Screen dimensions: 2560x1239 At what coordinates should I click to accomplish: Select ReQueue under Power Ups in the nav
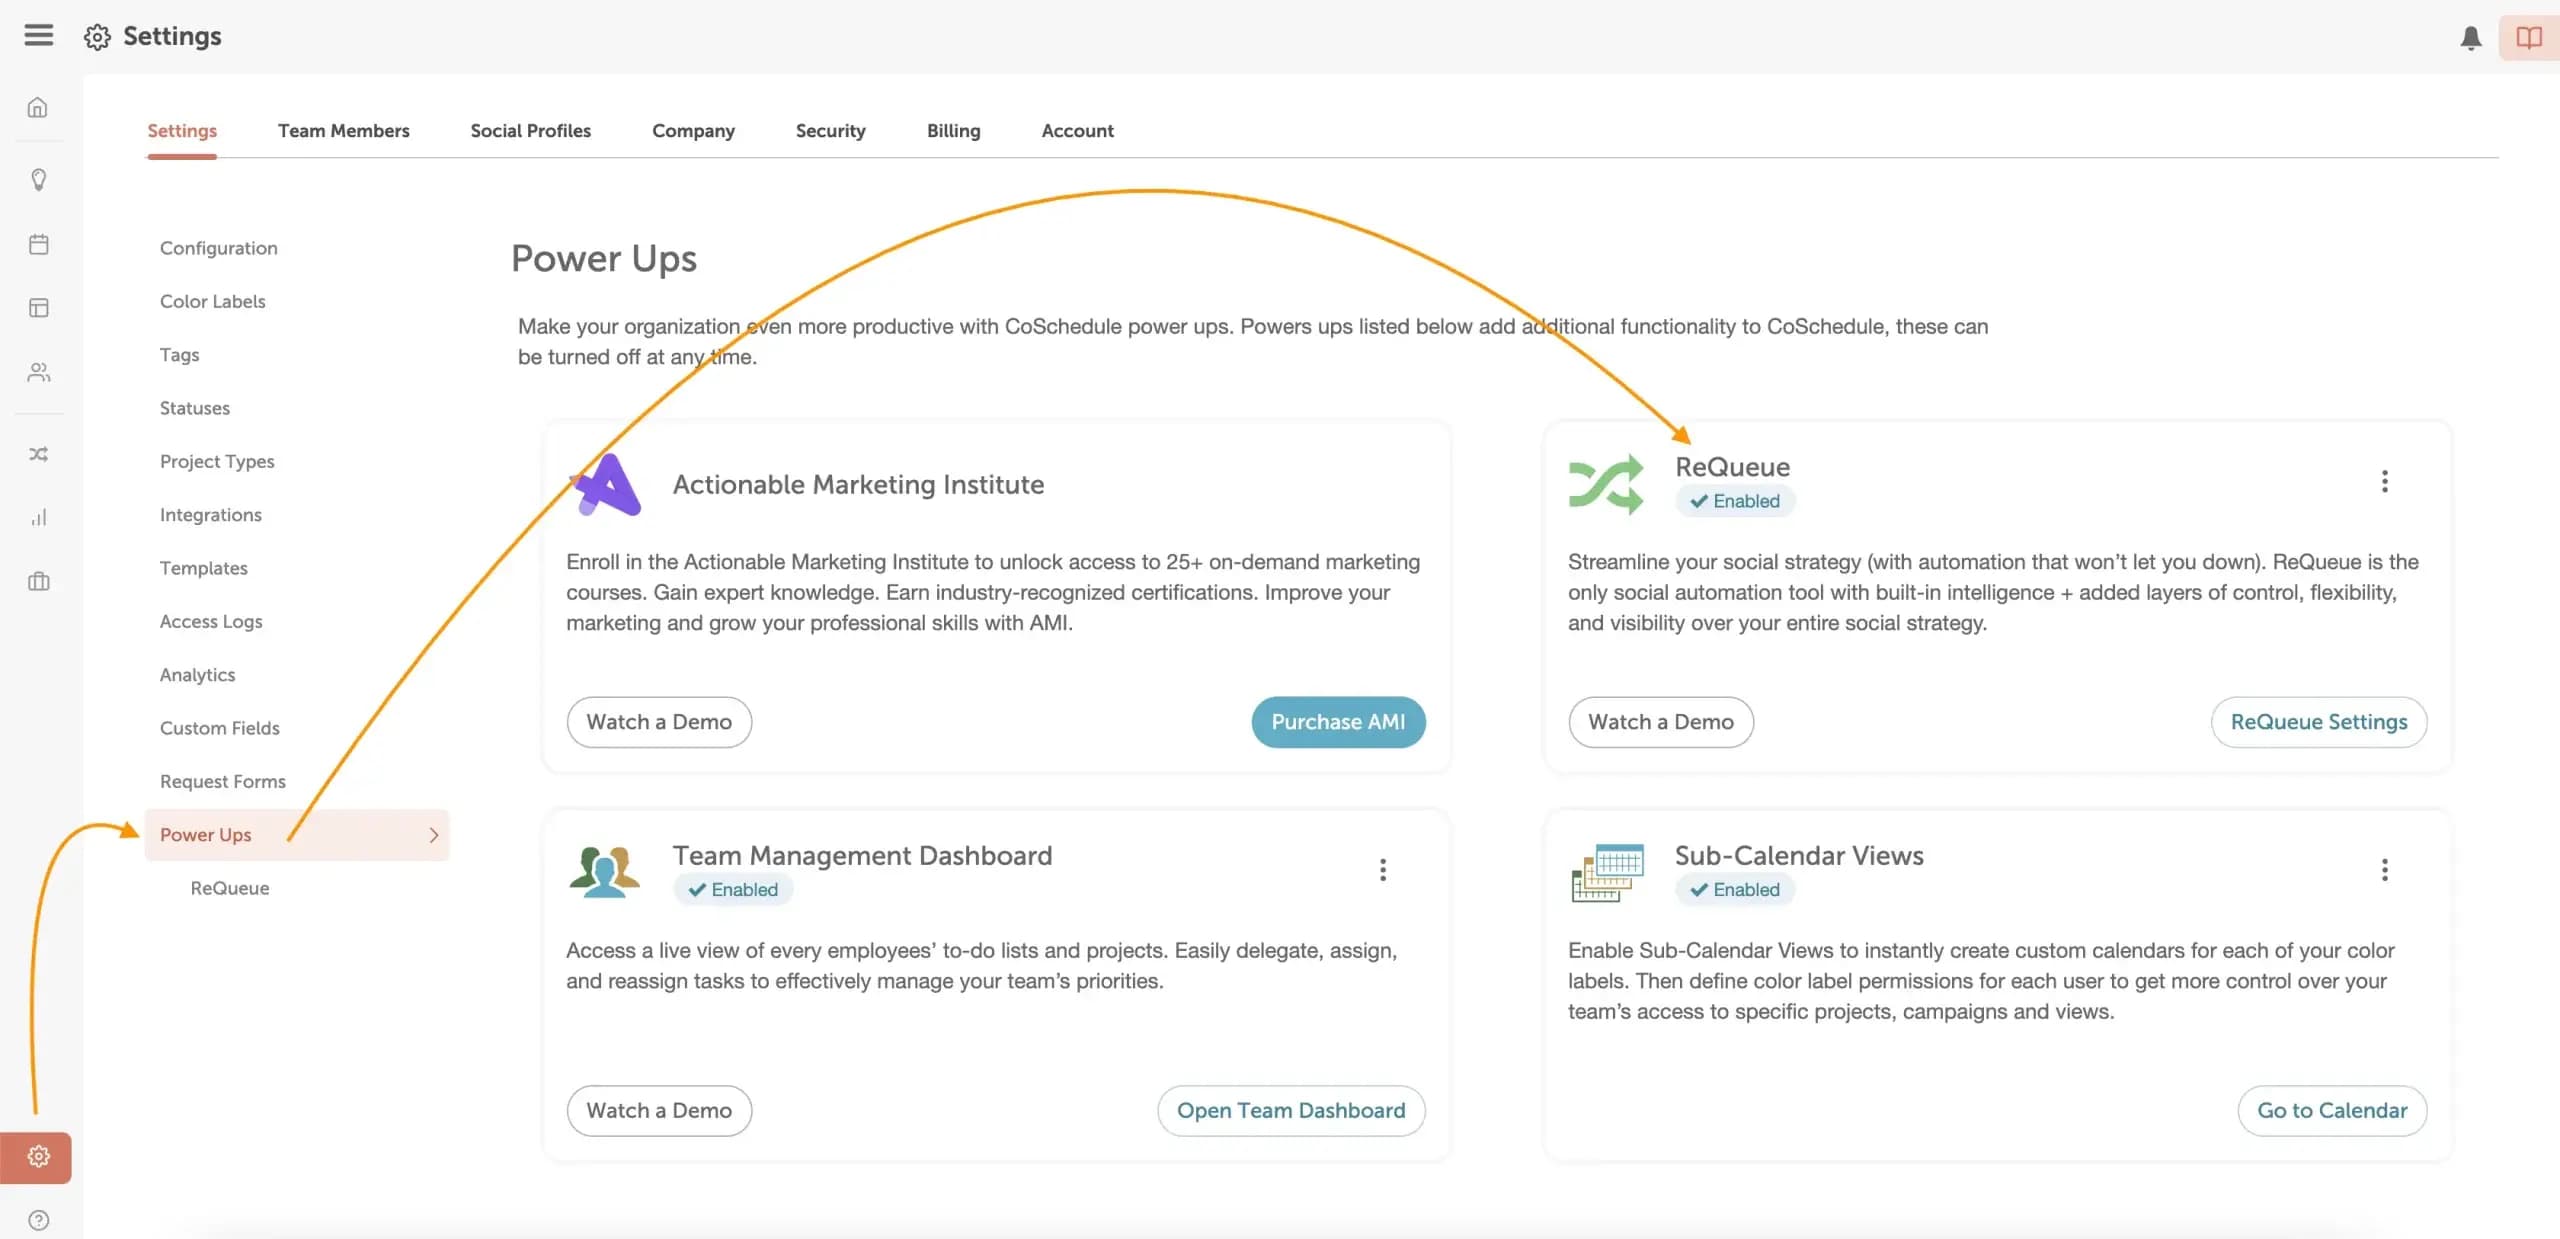[229, 888]
